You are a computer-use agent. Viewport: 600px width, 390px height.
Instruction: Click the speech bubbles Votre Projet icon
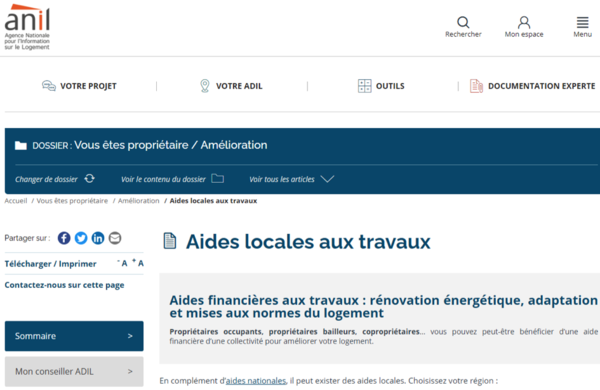pyautogui.click(x=49, y=86)
